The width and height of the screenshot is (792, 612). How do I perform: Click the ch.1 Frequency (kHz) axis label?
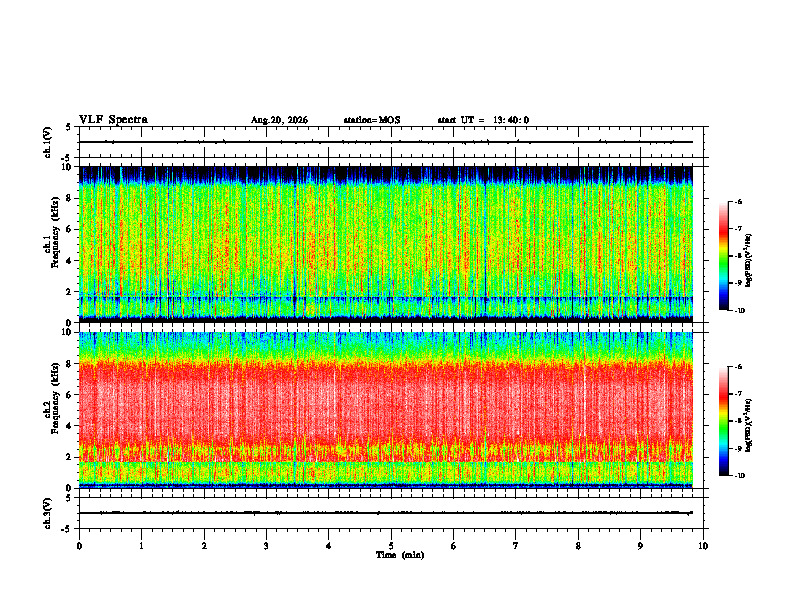point(51,245)
